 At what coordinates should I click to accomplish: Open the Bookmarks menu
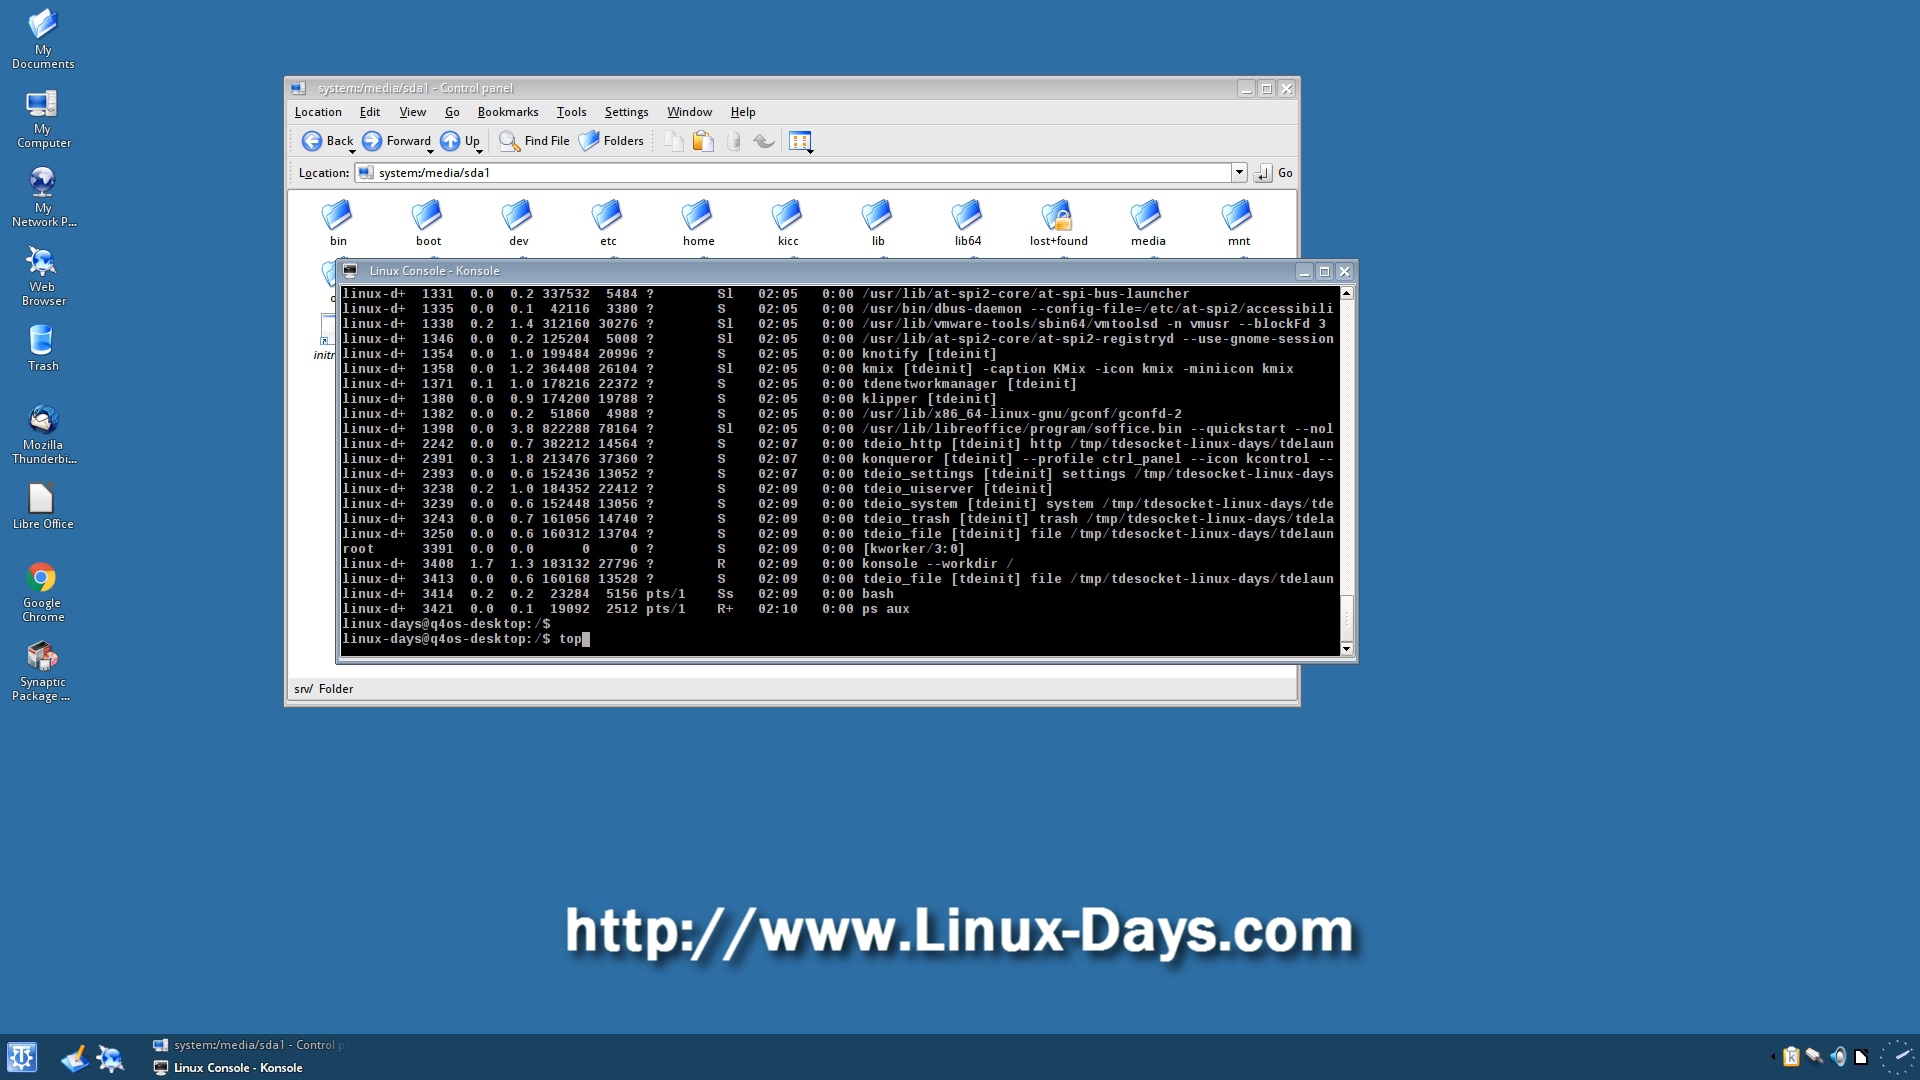coord(508,112)
